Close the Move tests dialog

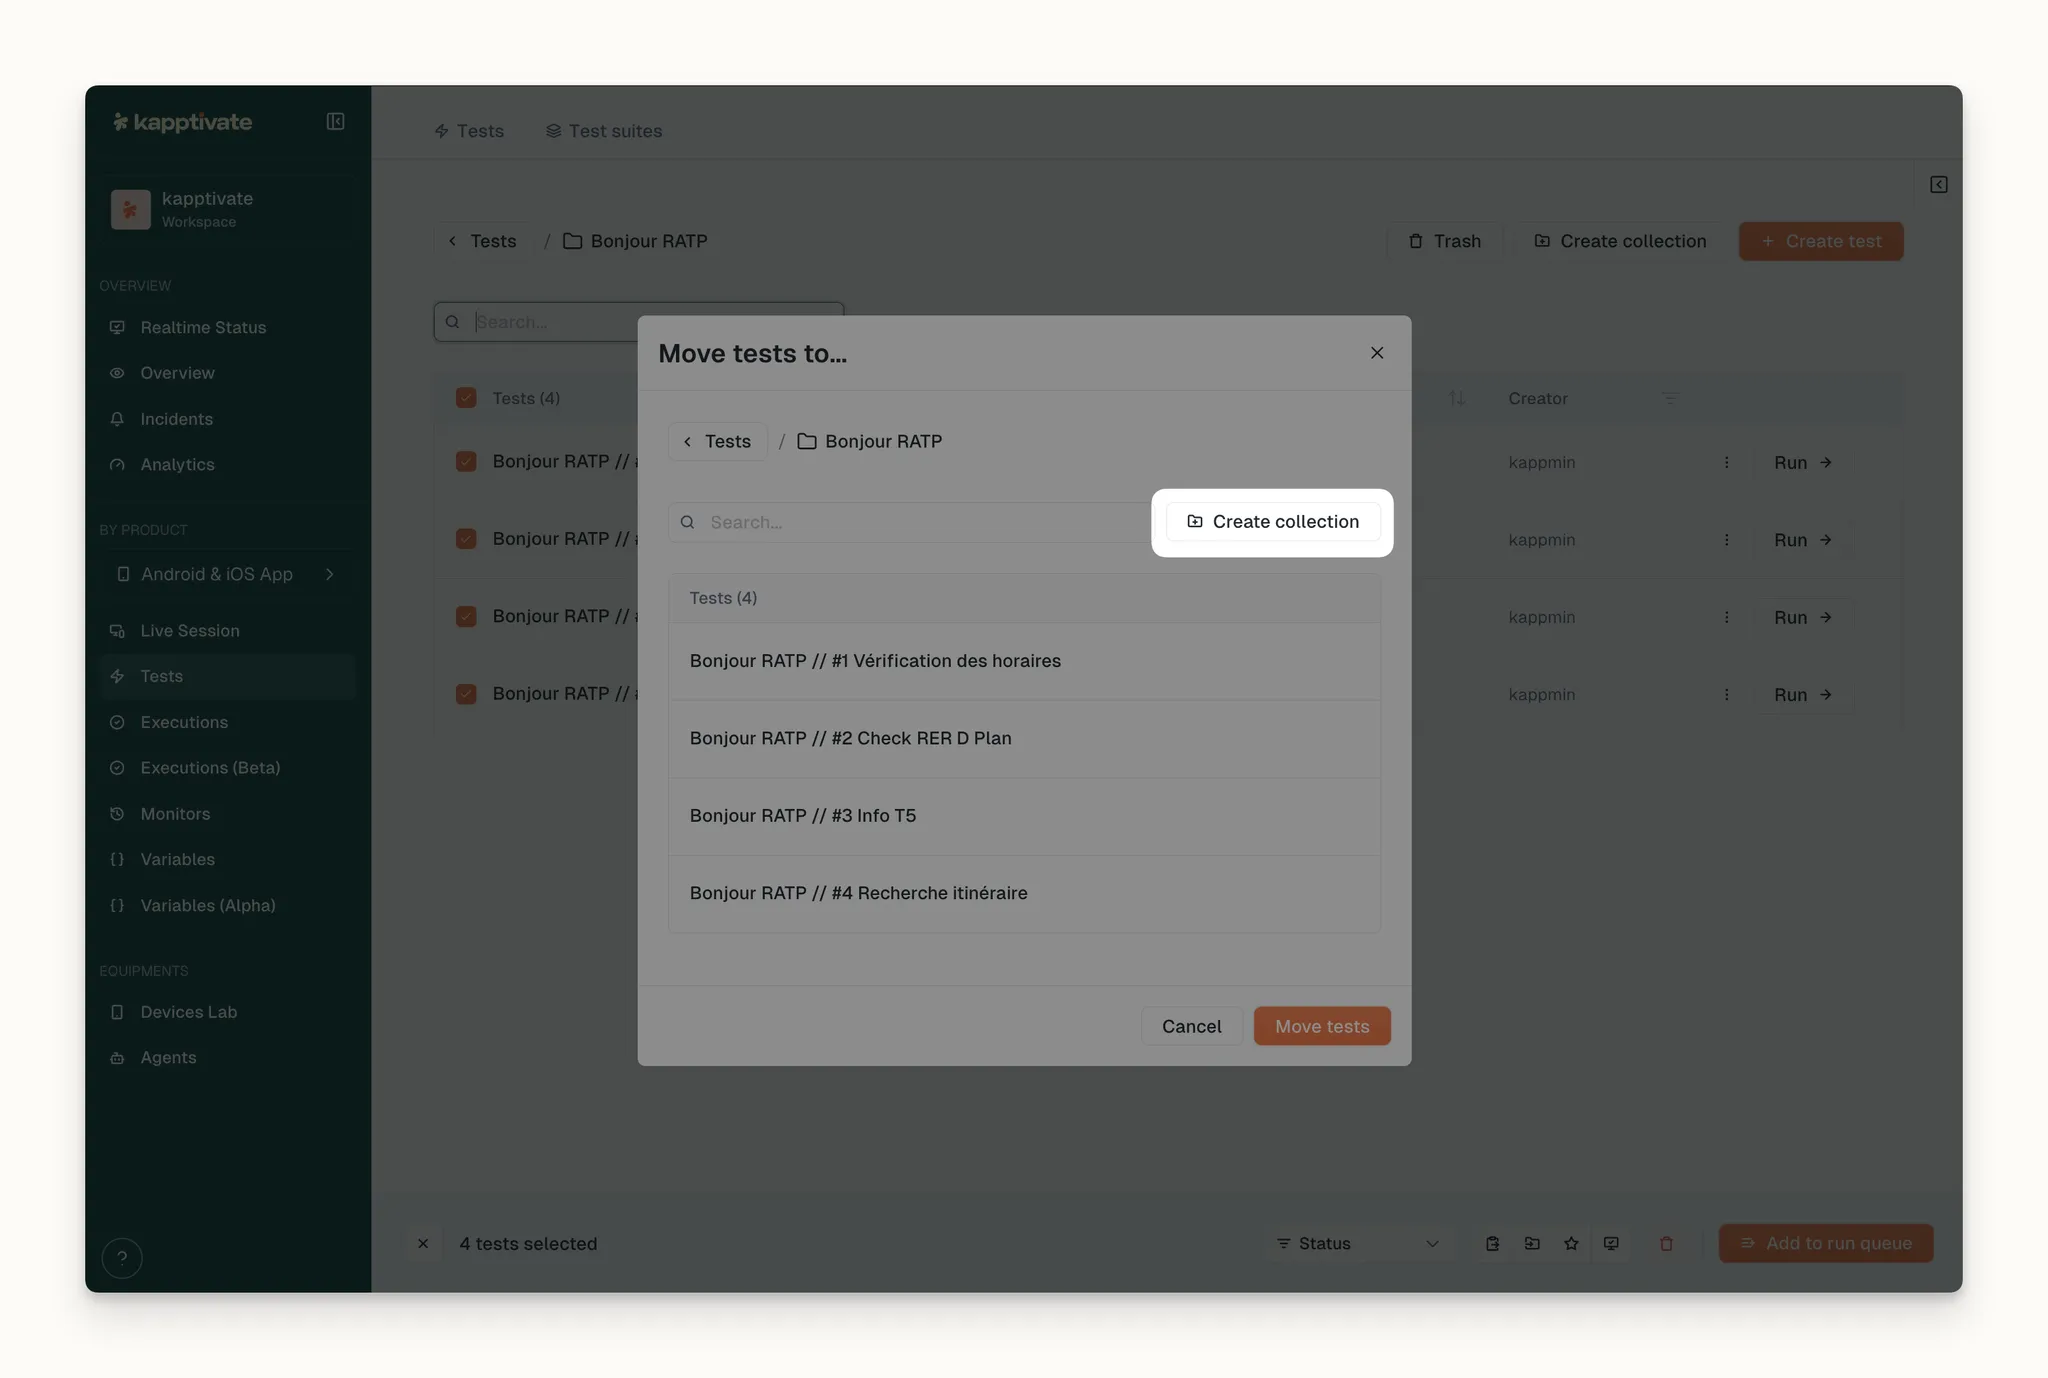pyautogui.click(x=1377, y=353)
